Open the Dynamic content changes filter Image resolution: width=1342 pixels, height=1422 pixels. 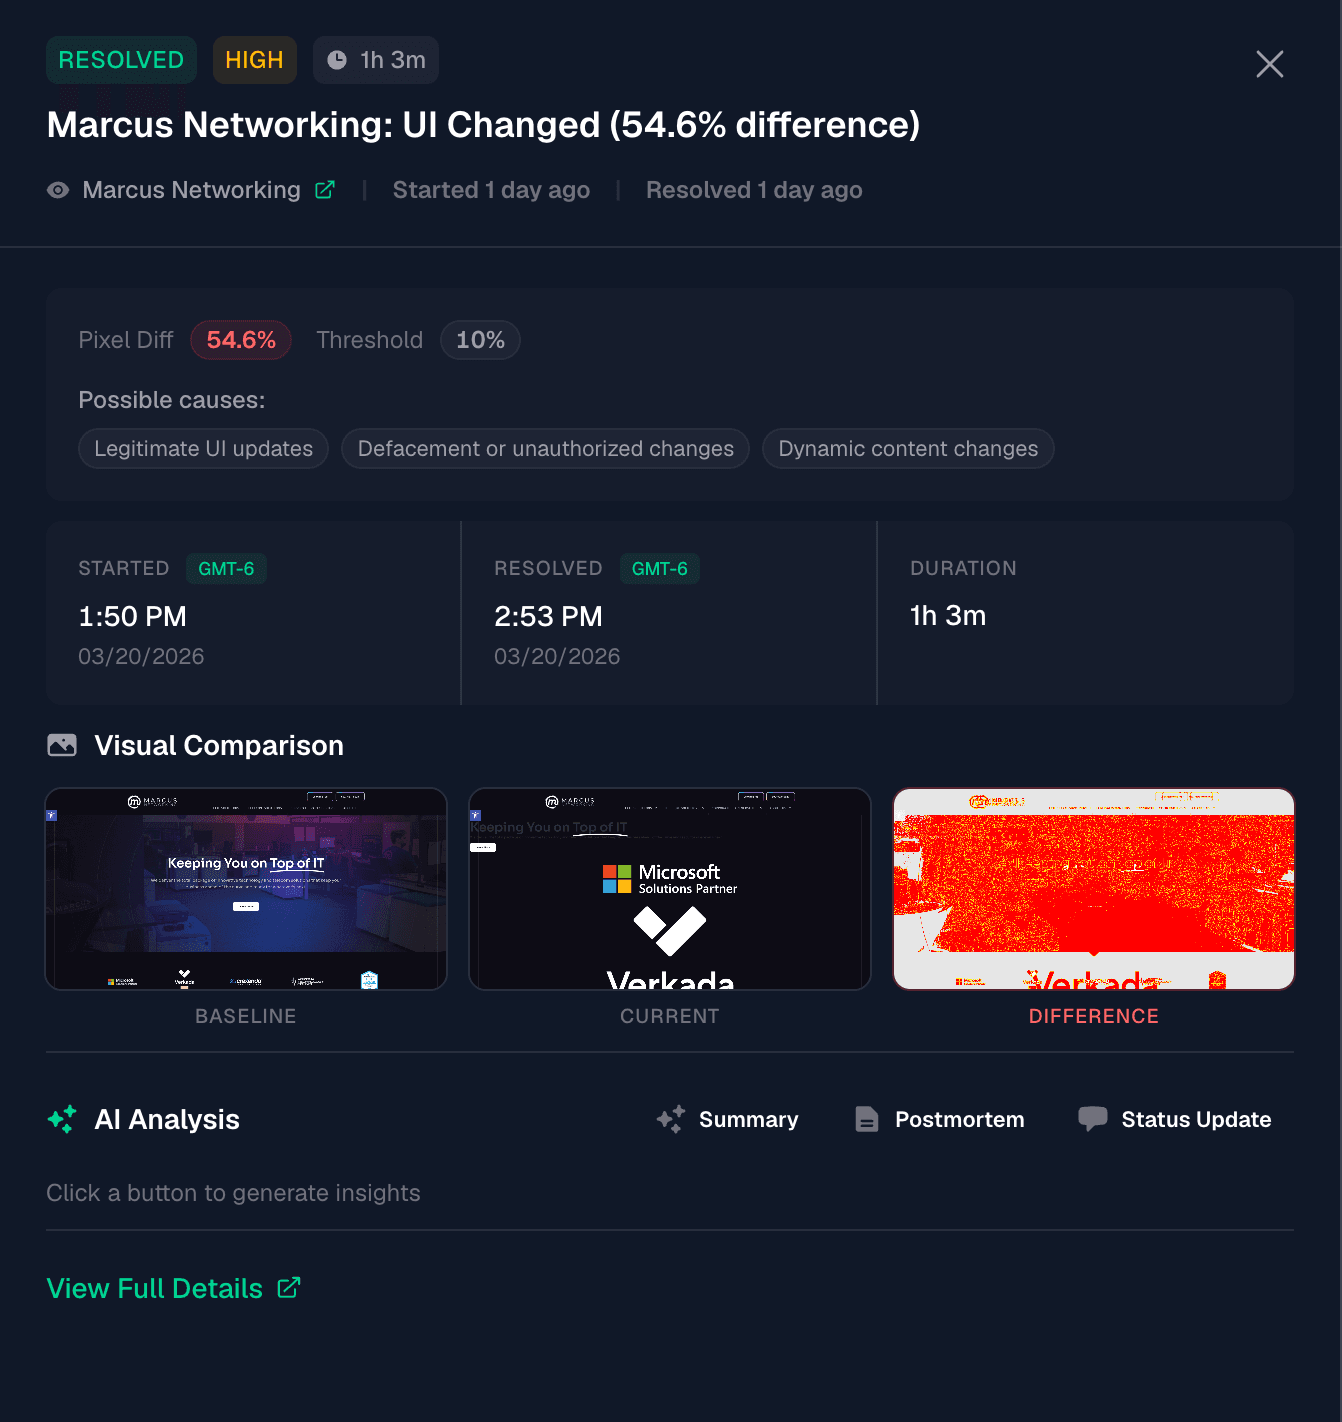click(907, 448)
